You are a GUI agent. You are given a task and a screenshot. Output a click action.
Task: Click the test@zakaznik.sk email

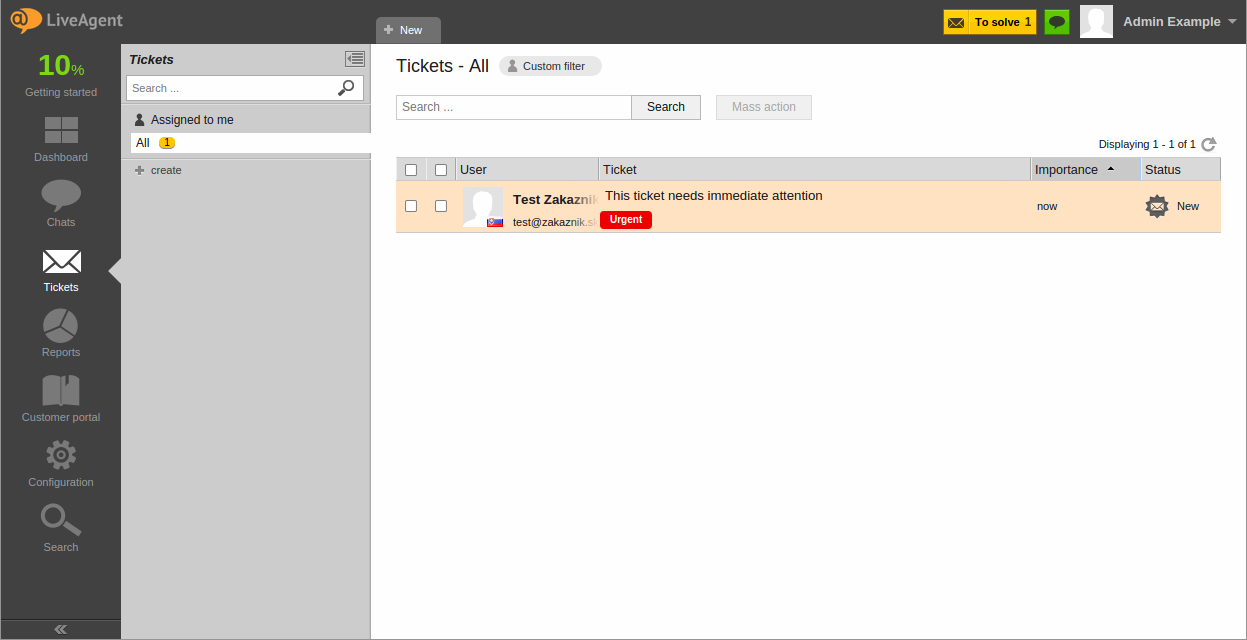pos(555,222)
